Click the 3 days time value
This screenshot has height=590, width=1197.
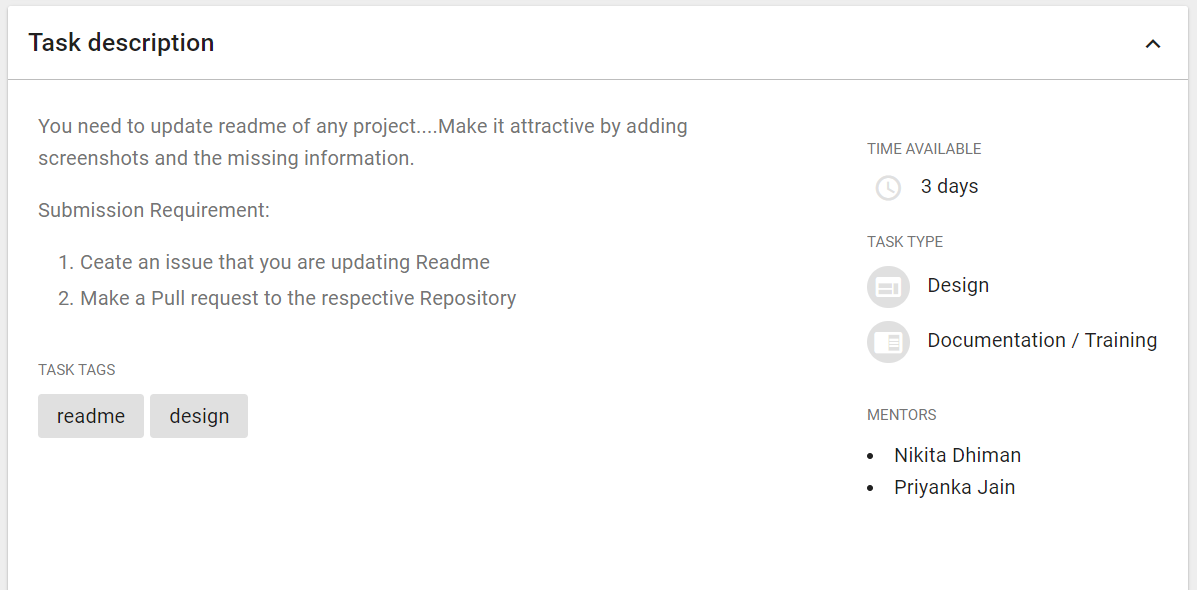pyautogui.click(x=949, y=186)
